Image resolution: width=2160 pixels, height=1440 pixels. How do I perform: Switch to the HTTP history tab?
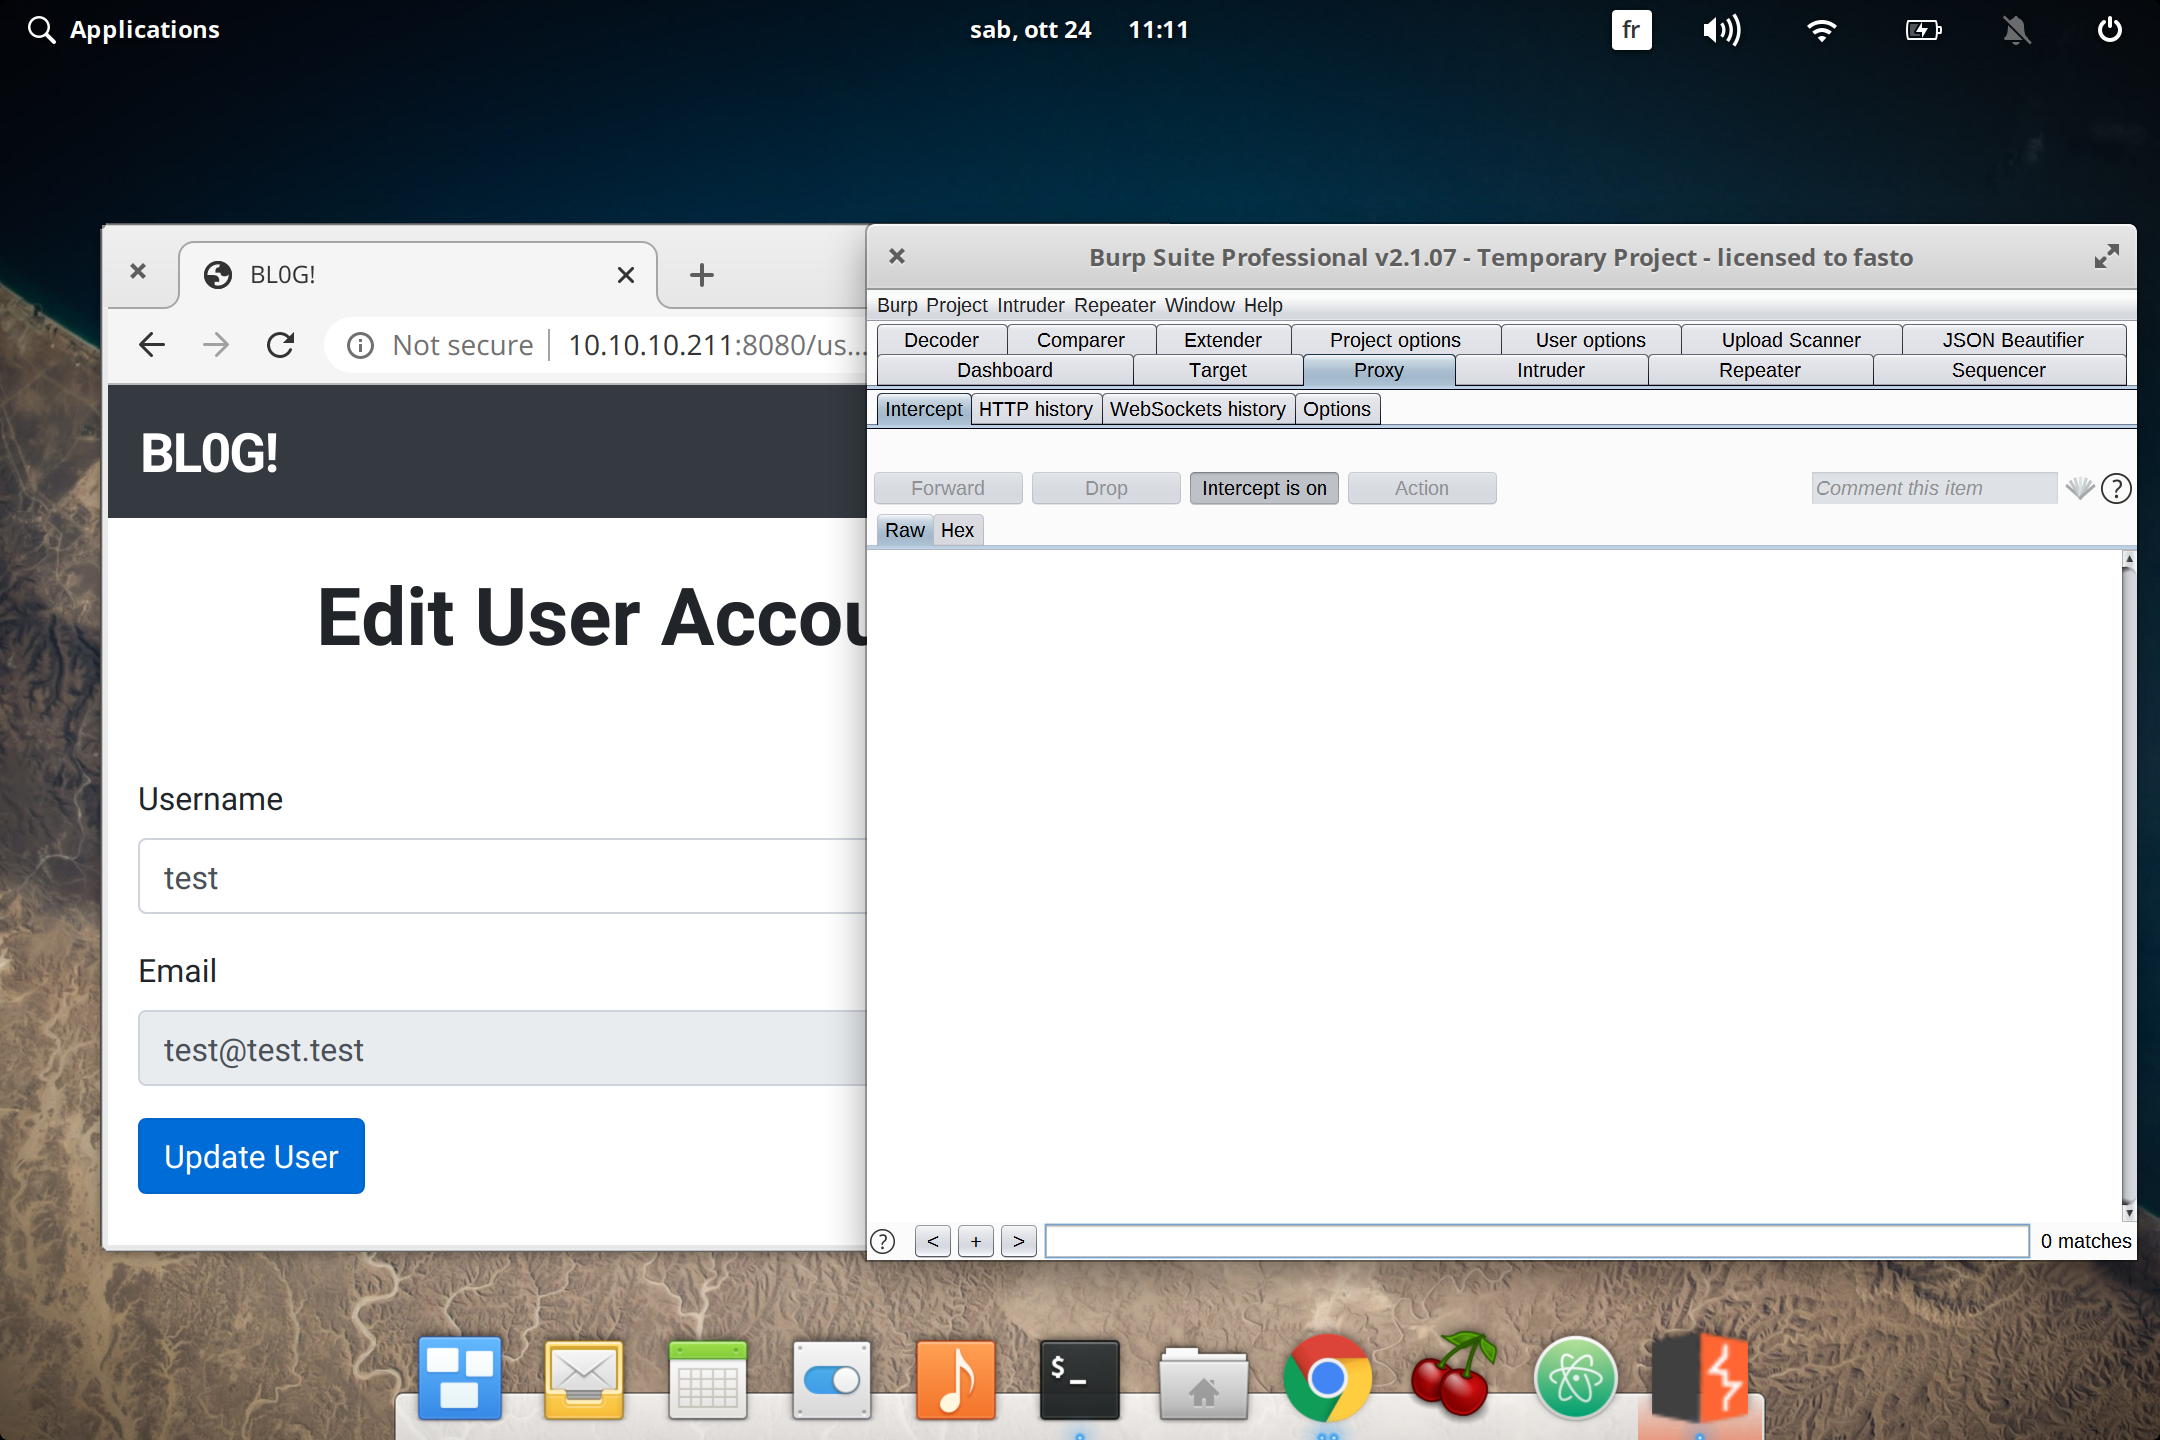coord(1035,408)
